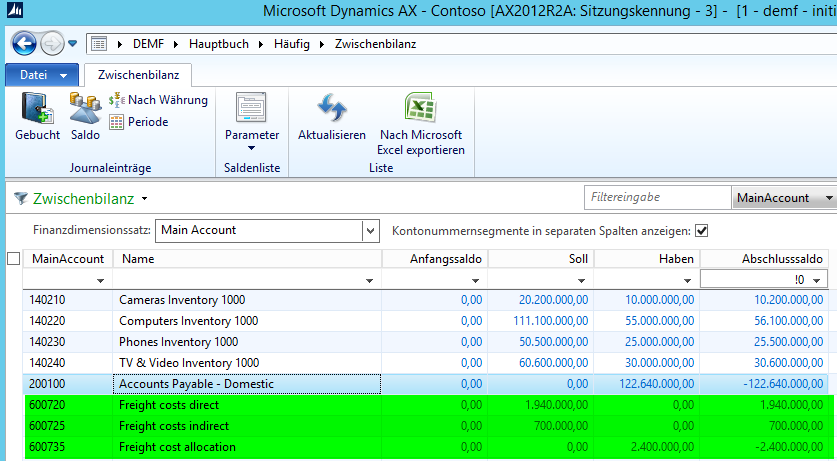Click the Gebucht journal entries icon

(37, 107)
